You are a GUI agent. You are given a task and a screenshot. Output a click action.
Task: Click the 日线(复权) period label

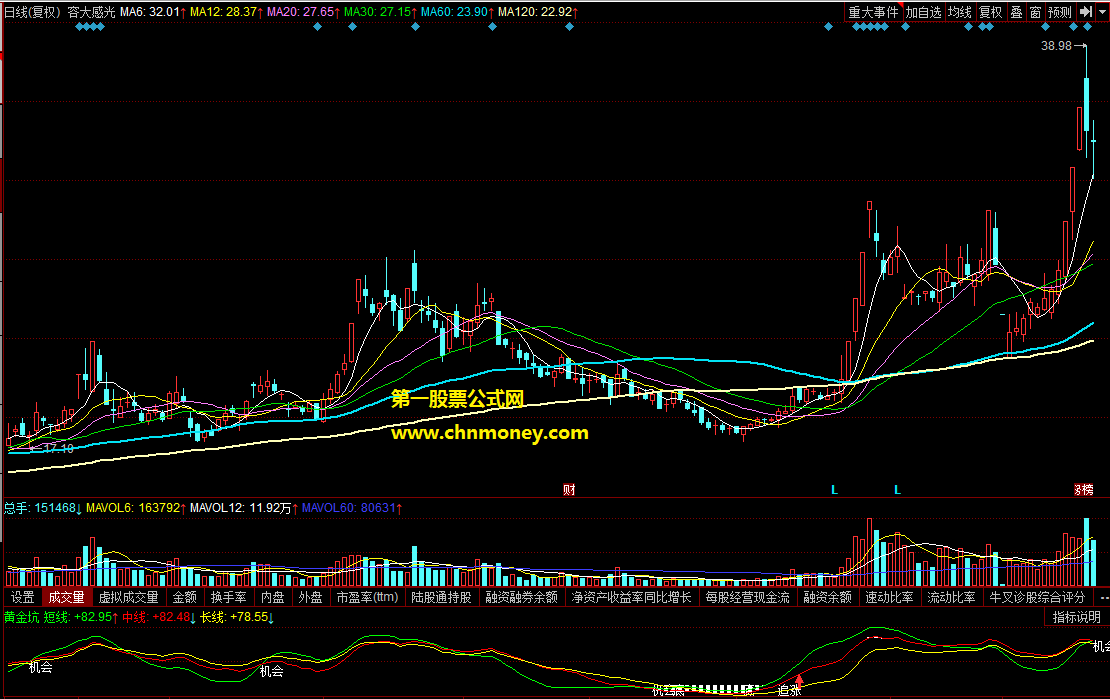[33, 12]
